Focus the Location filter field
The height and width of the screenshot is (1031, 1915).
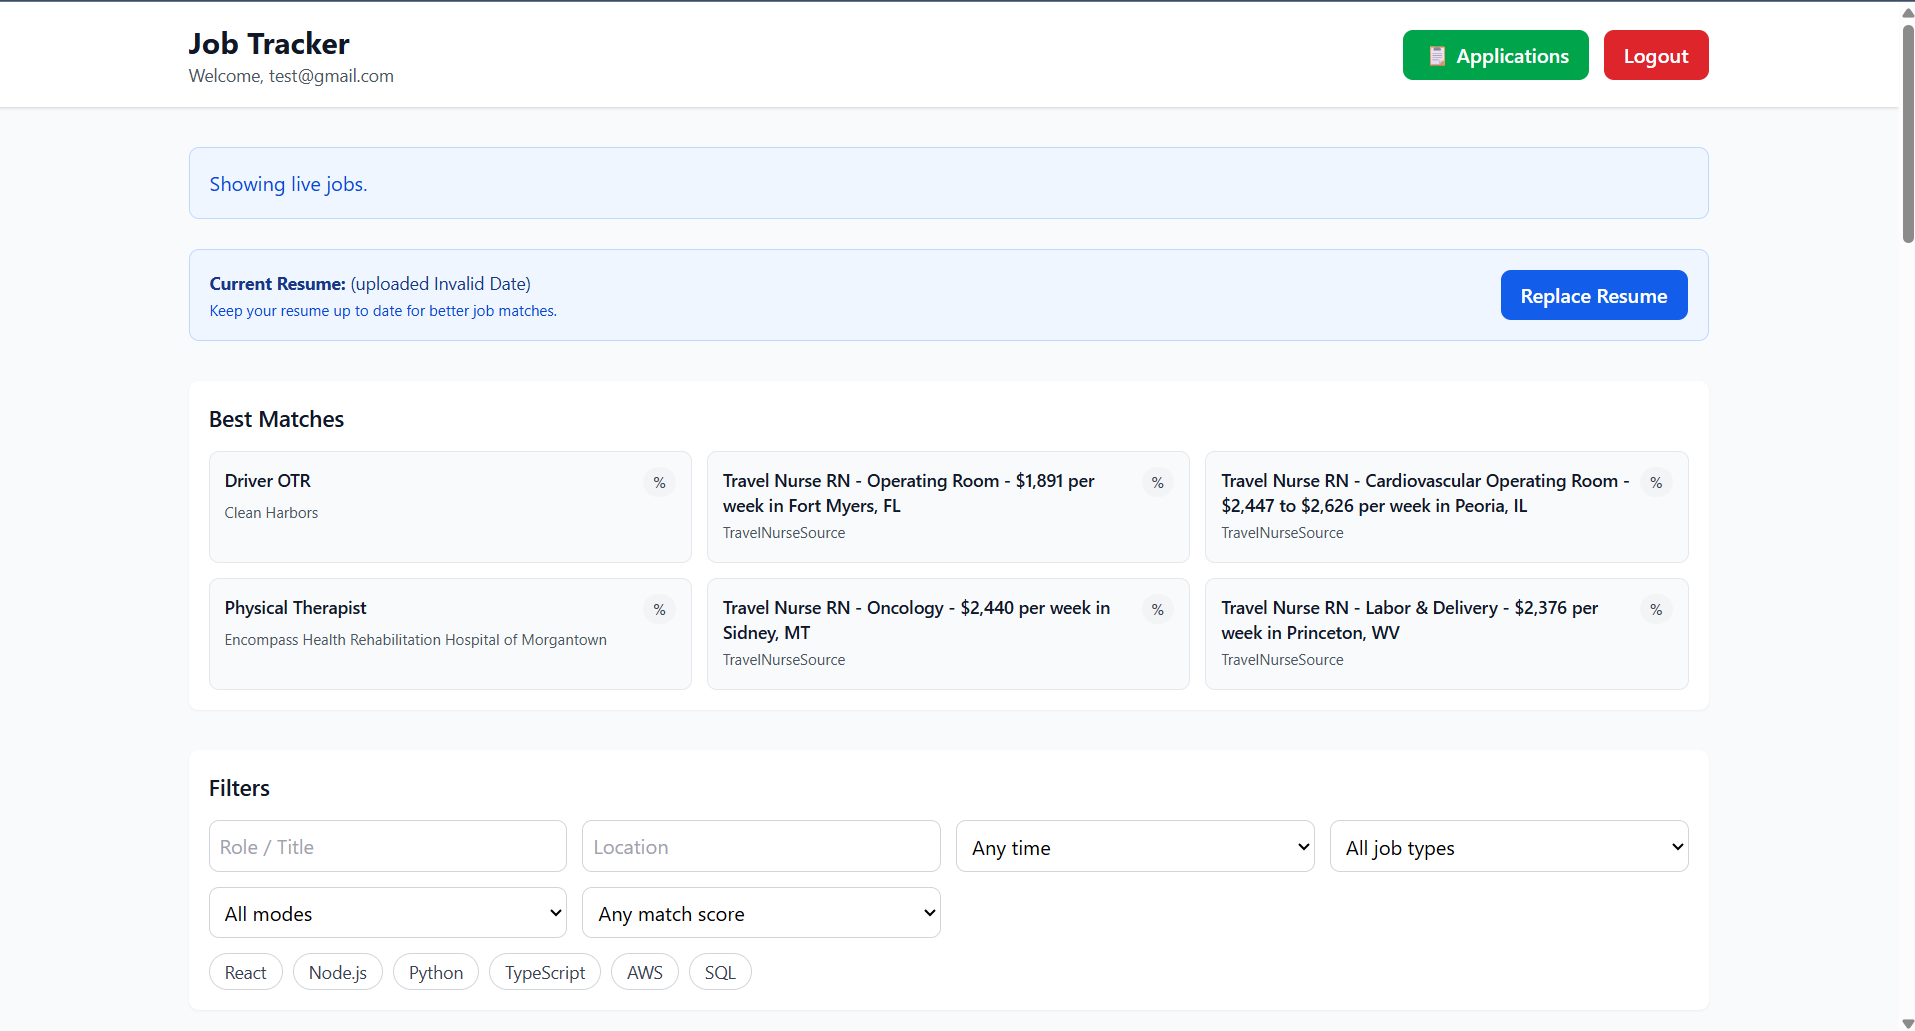click(x=761, y=846)
